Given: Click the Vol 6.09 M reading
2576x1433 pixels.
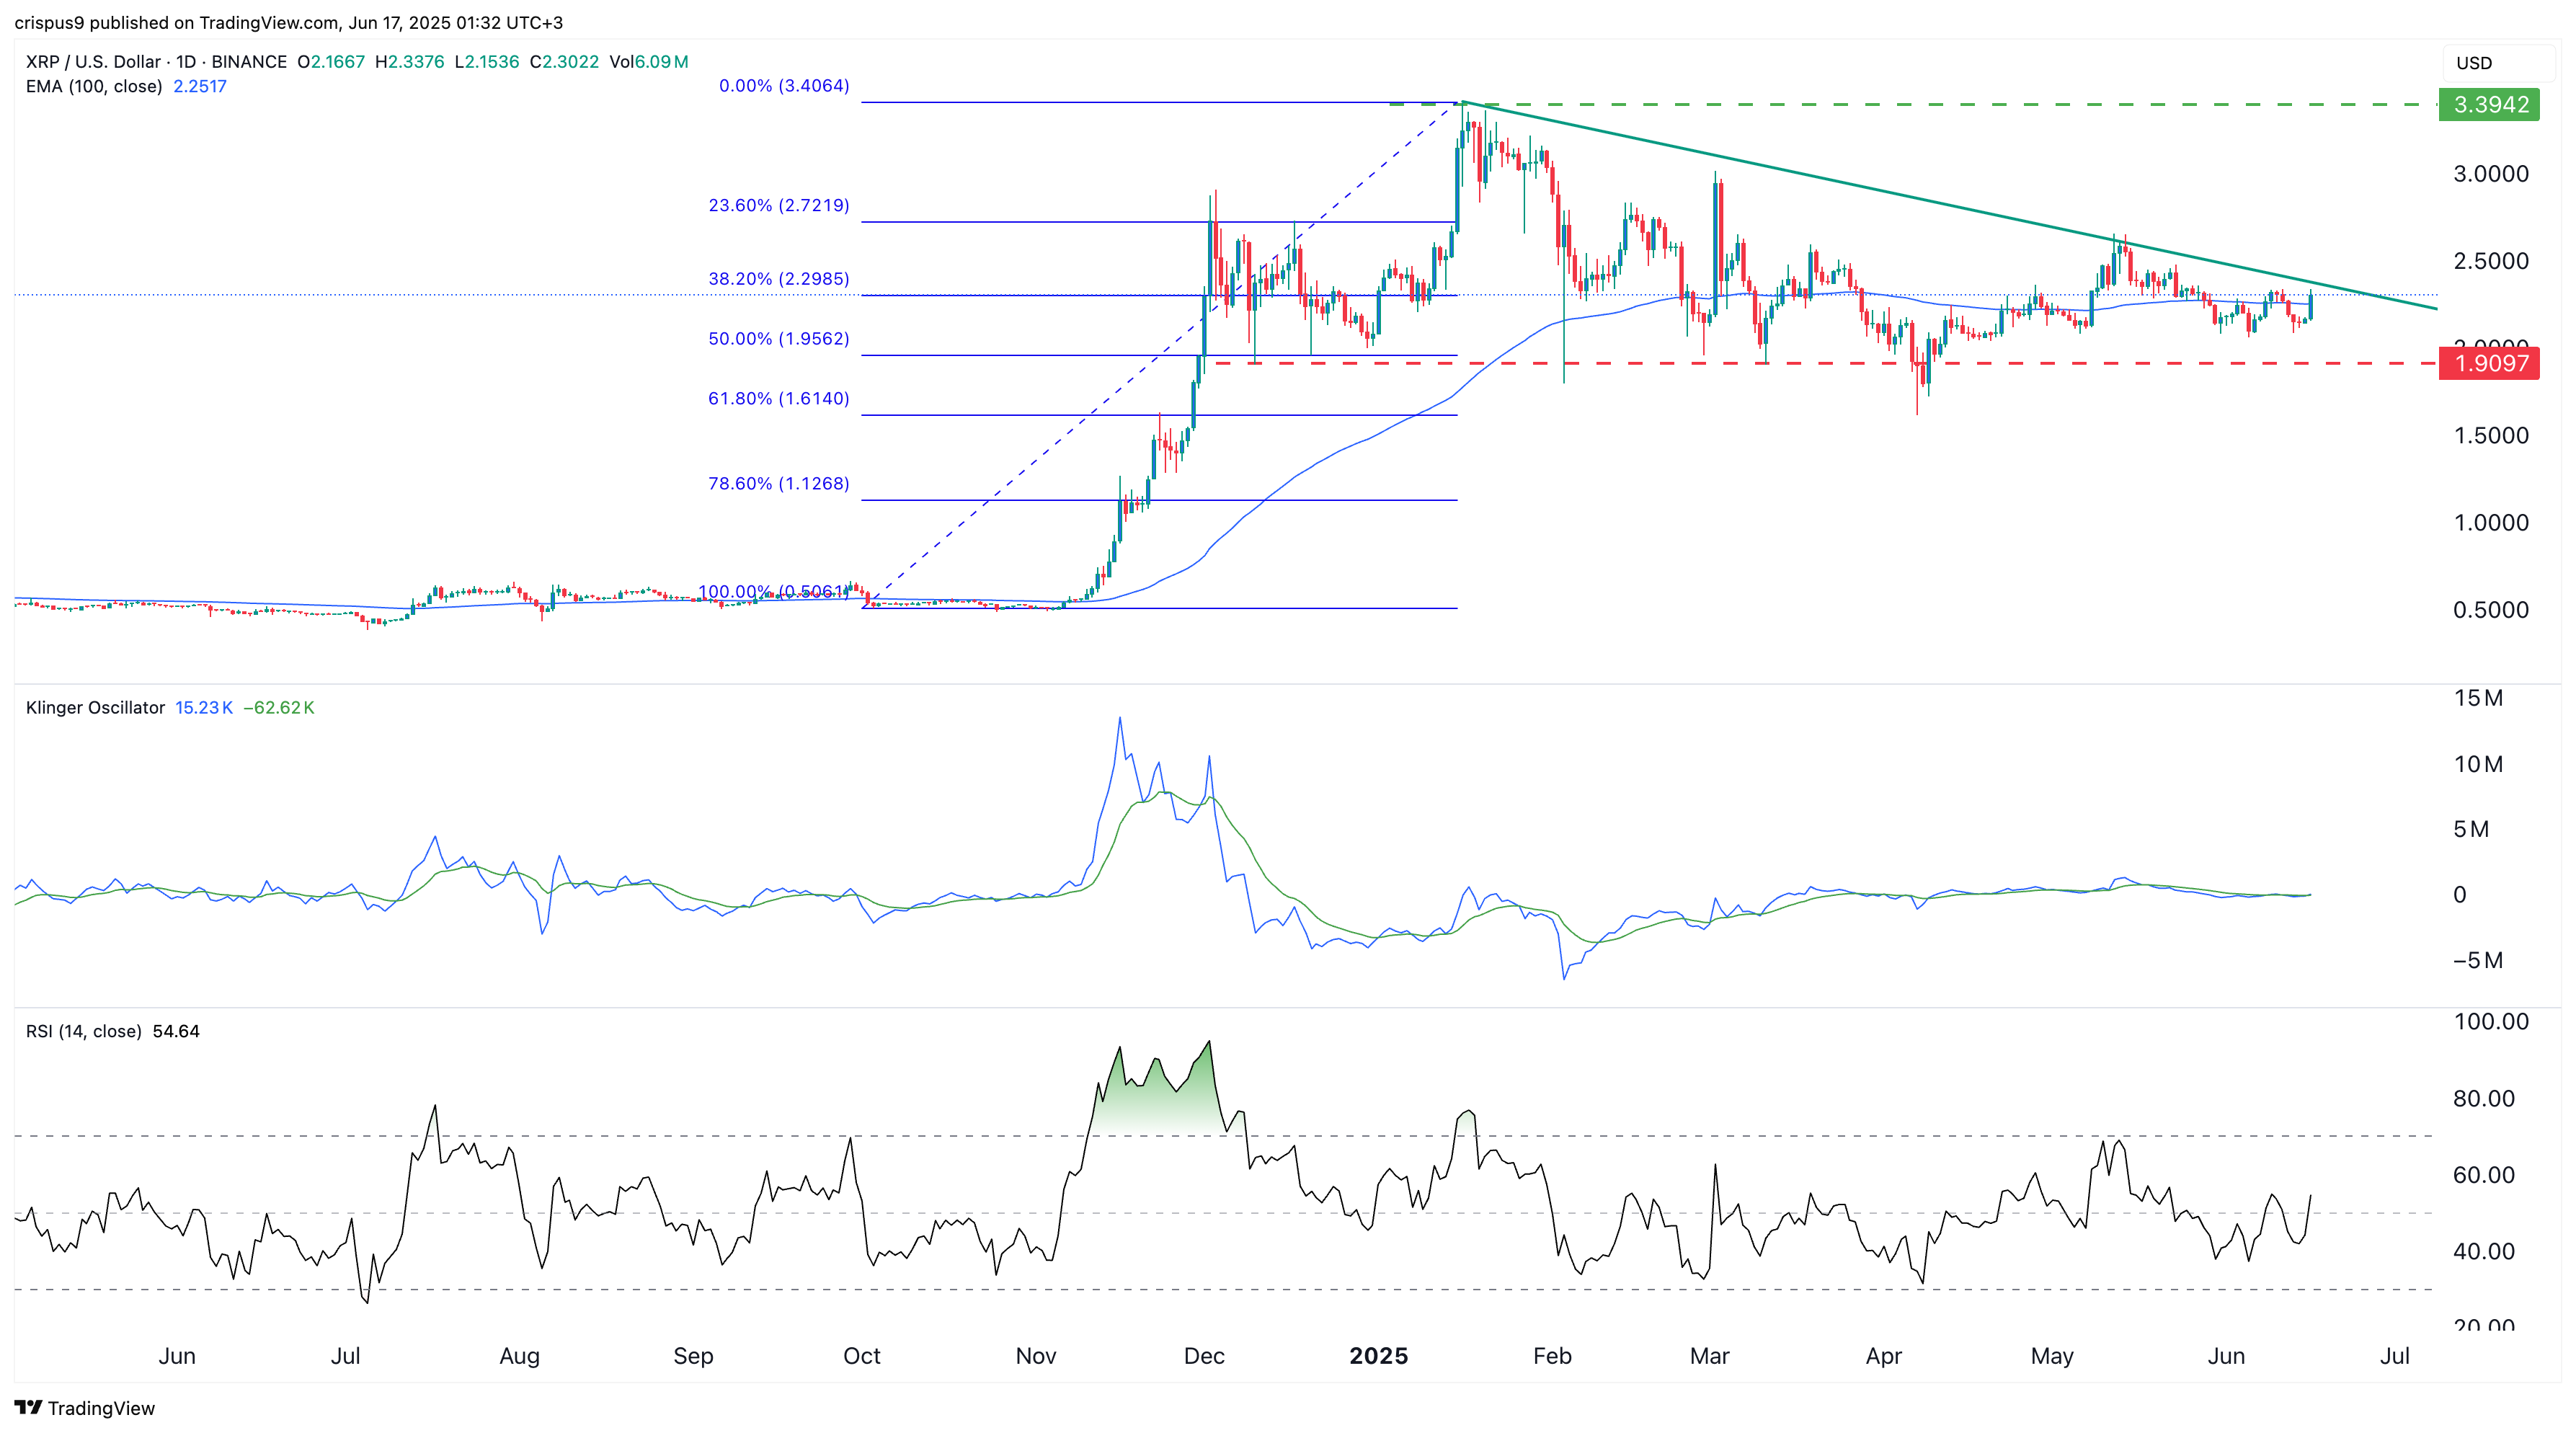Looking at the screenshot, I should pos(649,62).
